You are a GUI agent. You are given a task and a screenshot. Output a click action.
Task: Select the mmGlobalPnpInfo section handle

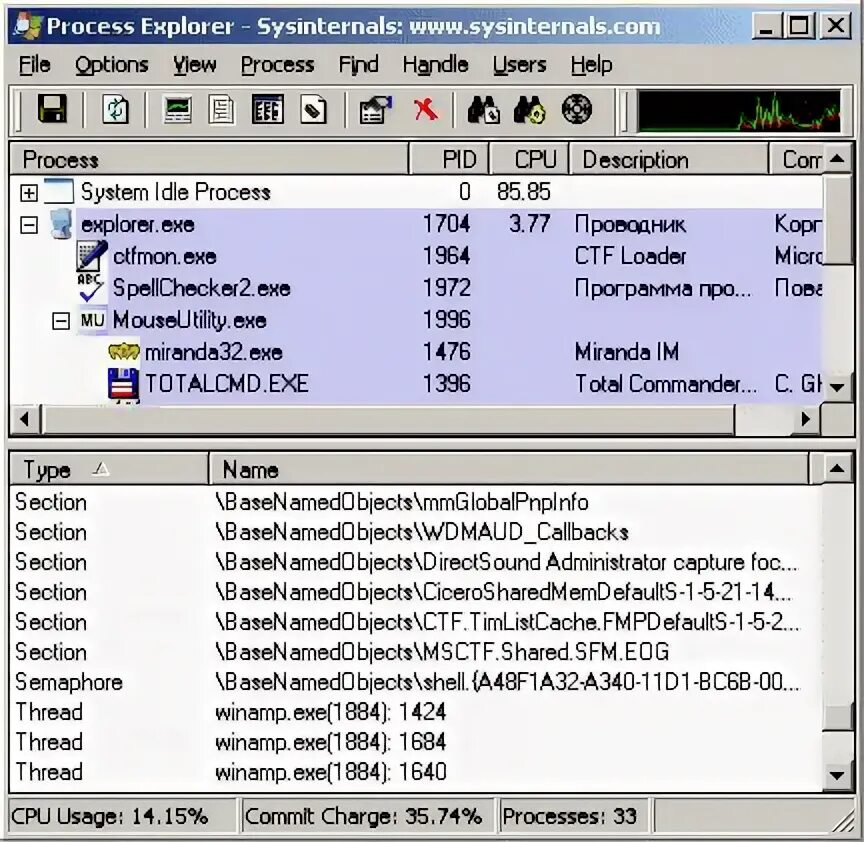pos(417,502)
